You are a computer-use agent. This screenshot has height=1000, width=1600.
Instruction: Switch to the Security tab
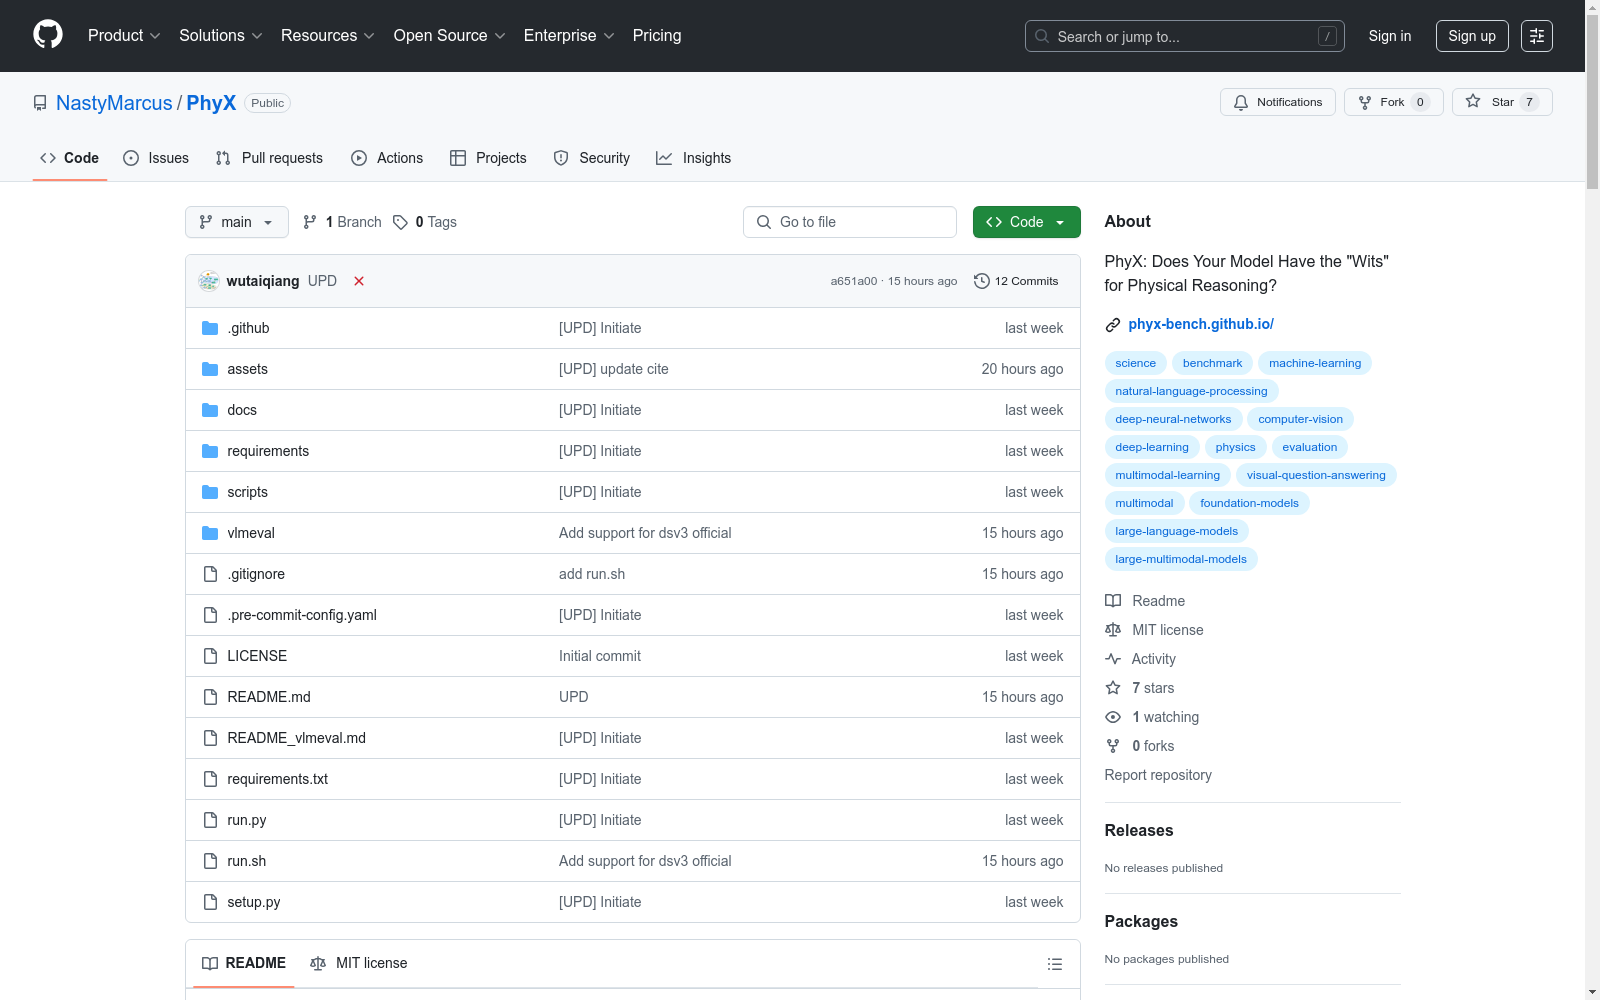coord(592,158)
